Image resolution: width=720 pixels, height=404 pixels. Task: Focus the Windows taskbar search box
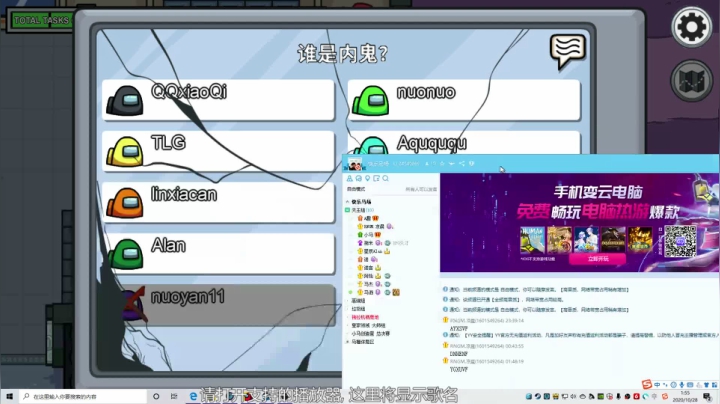click(x=83, y=396)
